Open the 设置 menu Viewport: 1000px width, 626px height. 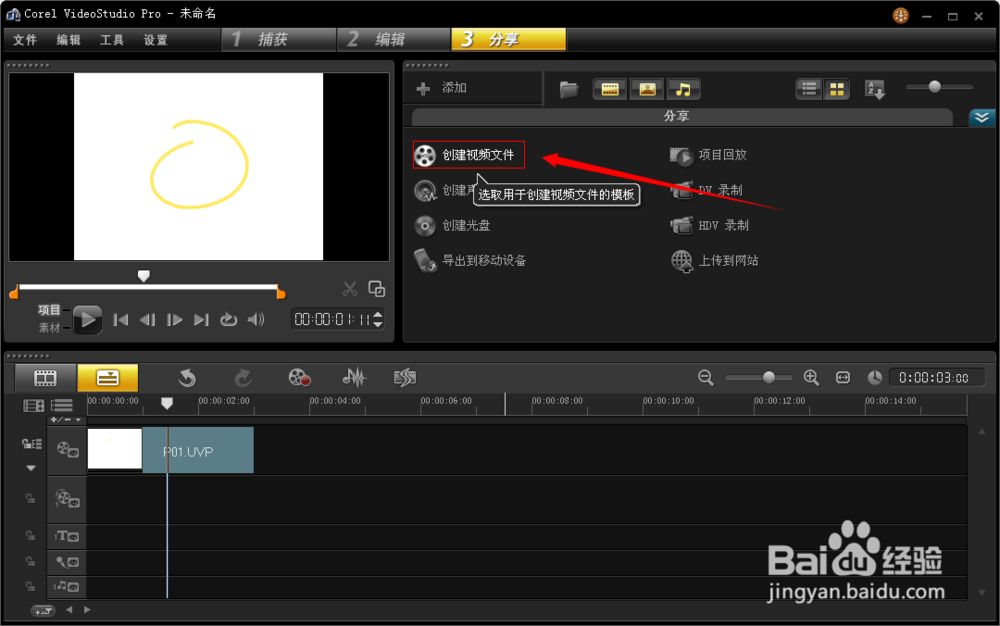[x=155, y=40]
